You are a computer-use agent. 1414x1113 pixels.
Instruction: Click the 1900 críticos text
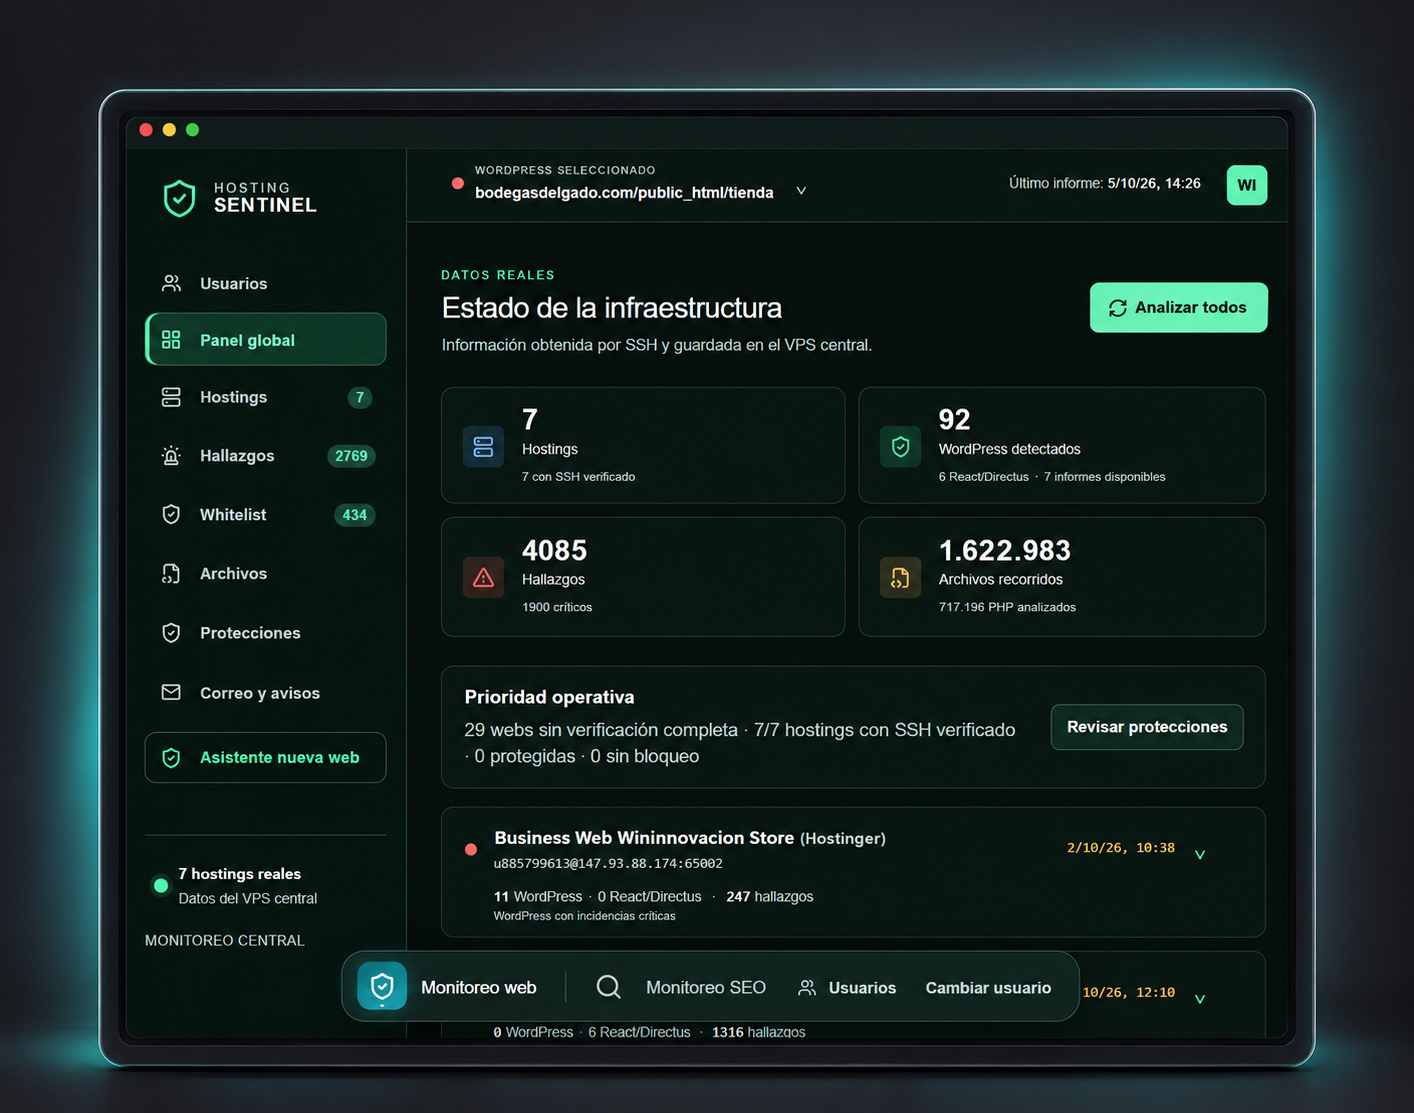pyautogui.click(x=557, y=607)
